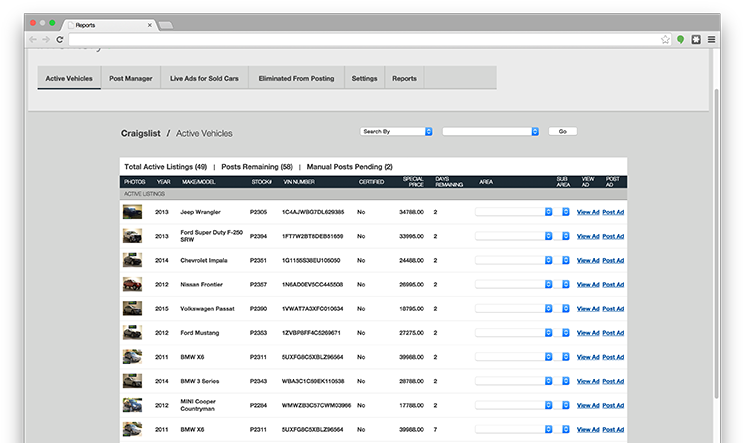Open the Area dropdown for Jeep Wrangler
Viewport: 743px width, 443px height.
click(514, 212)
